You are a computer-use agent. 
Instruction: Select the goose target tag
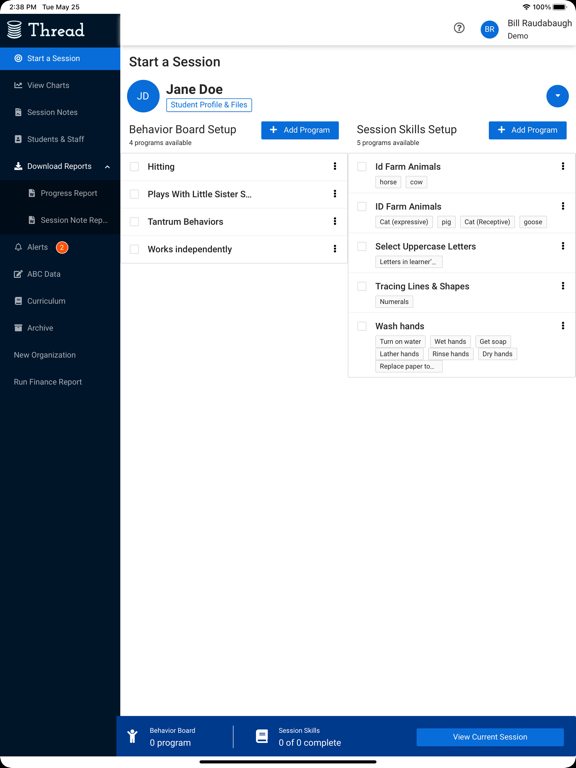coord(533,222)
